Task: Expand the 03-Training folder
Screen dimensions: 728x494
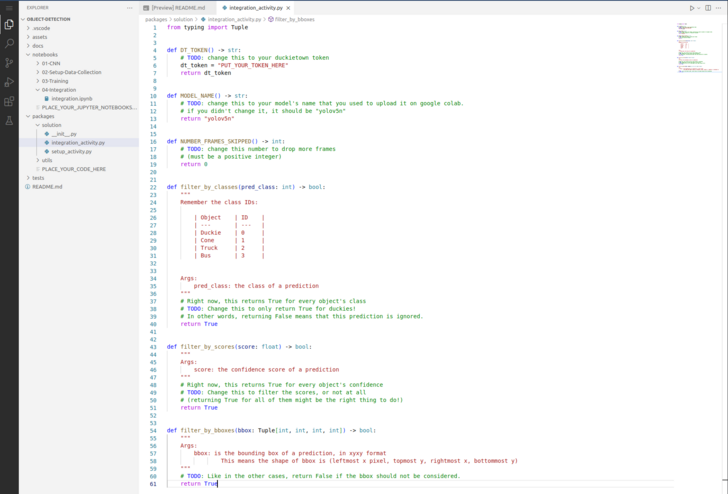Action: (55, 81)
